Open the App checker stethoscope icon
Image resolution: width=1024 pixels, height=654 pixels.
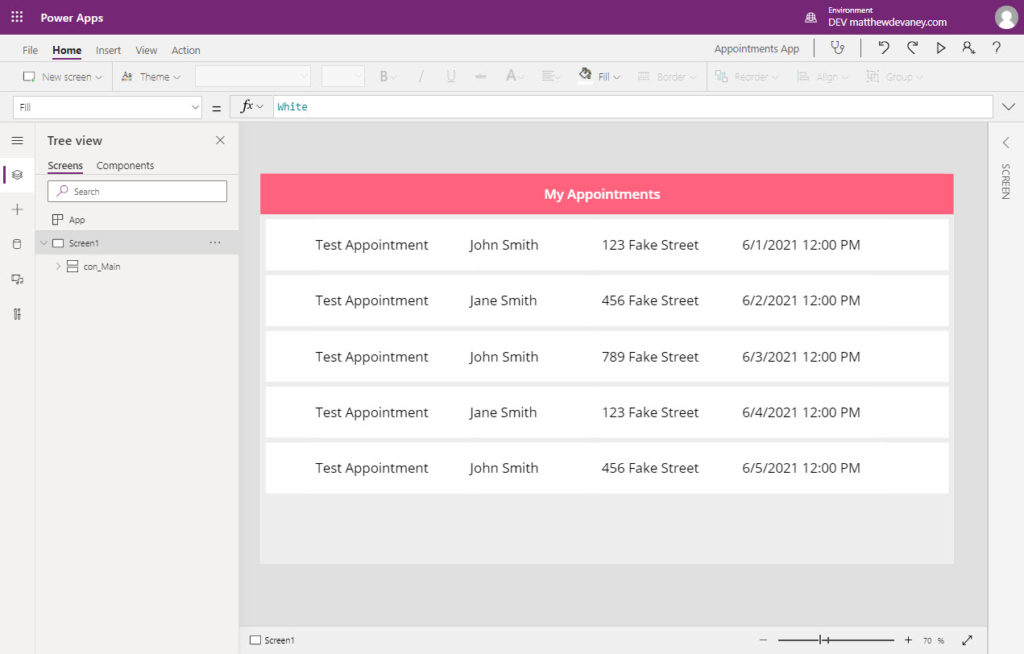tap(837, 48)
